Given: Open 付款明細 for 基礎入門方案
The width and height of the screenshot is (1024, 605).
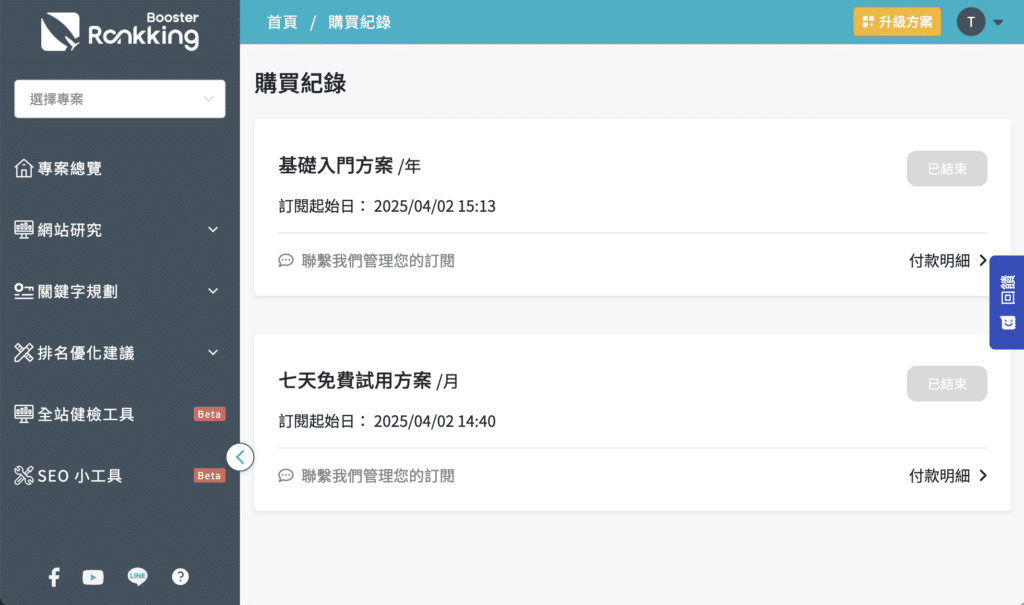Looking at the screenshot, I should point(947,261).
